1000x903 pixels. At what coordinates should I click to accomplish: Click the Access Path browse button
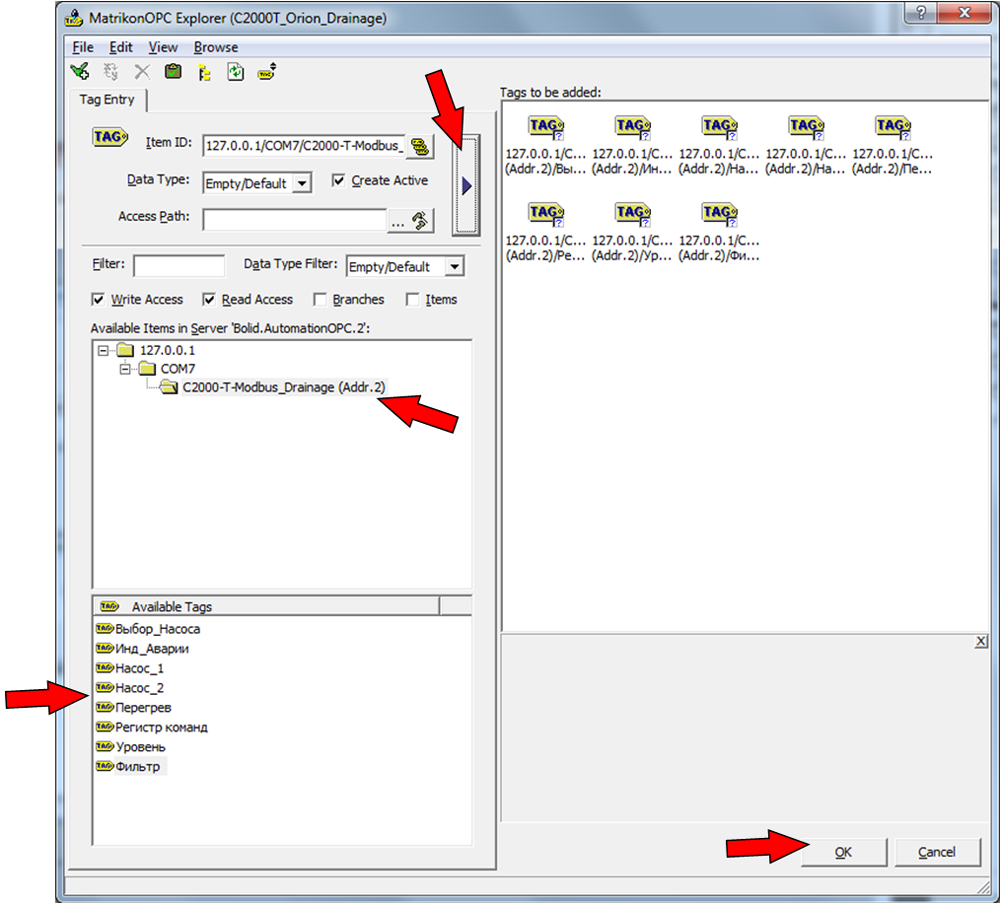pos(411,221)
